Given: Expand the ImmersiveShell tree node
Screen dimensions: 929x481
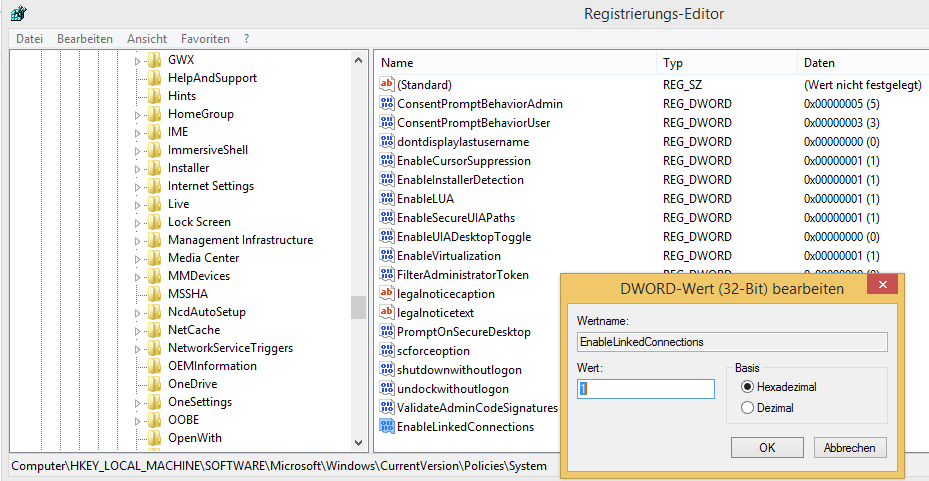Looking at the screenshot, I should tap(137, 150).
